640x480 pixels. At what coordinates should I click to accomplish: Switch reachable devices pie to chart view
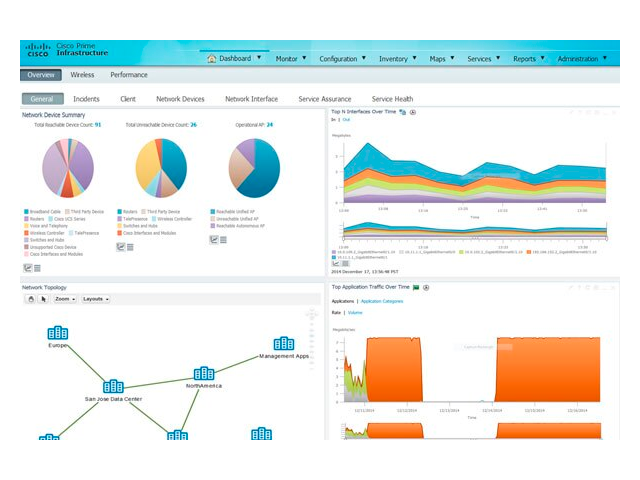pyautogui.click(x=28, y=268)
